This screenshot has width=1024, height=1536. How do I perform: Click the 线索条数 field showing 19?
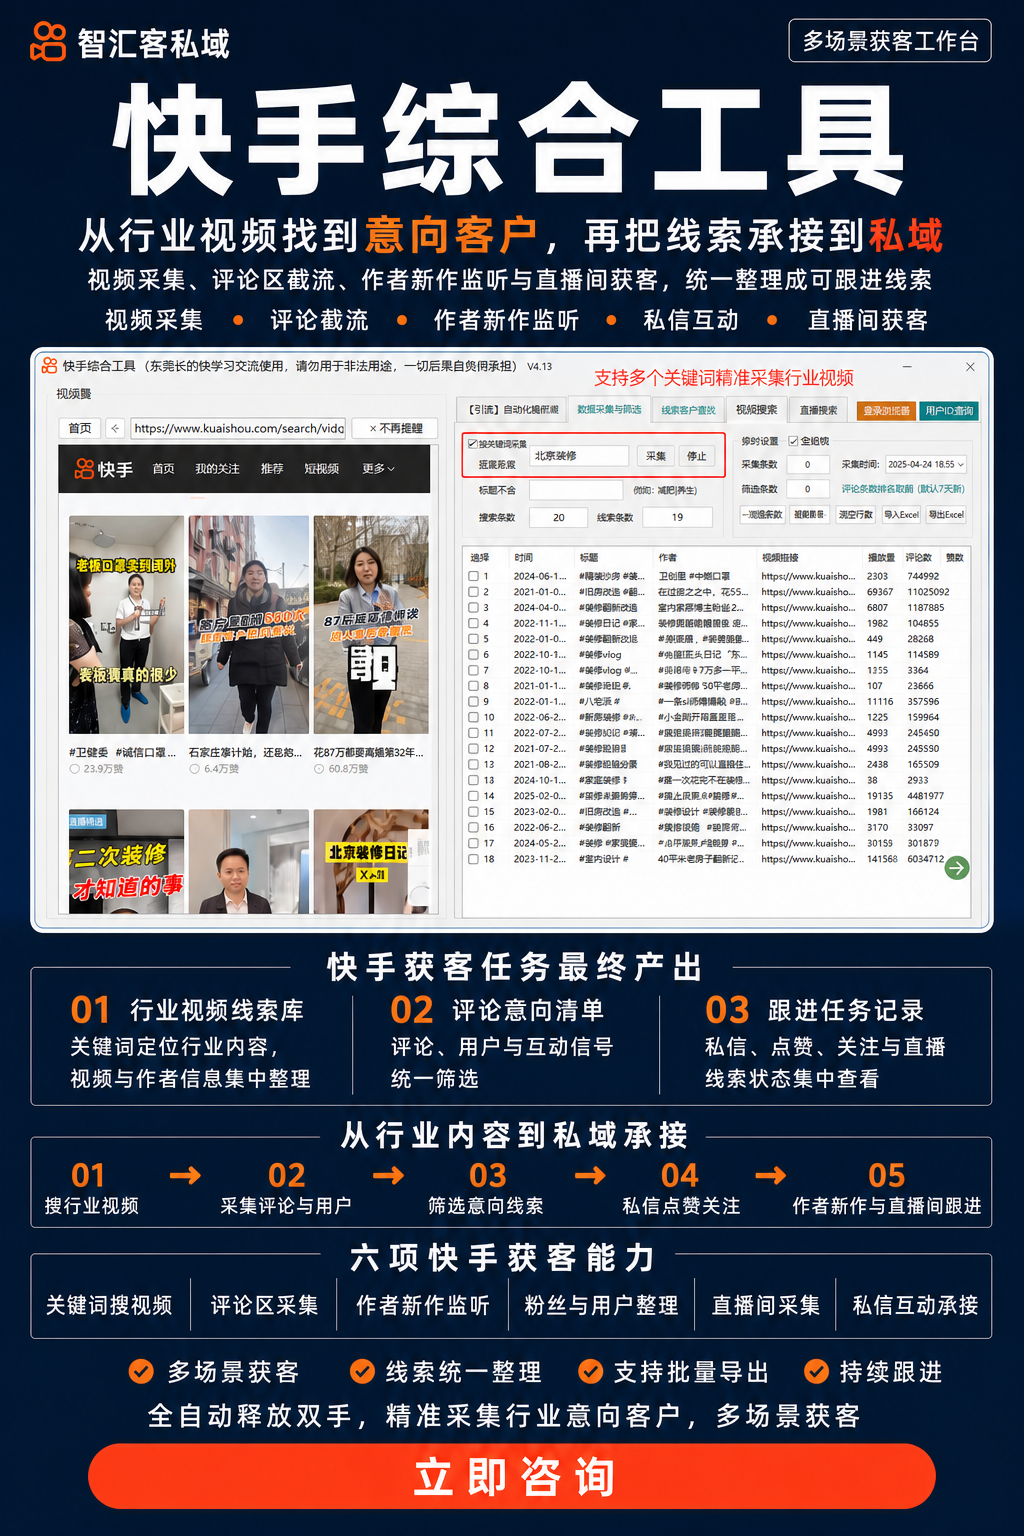(677, 517)
